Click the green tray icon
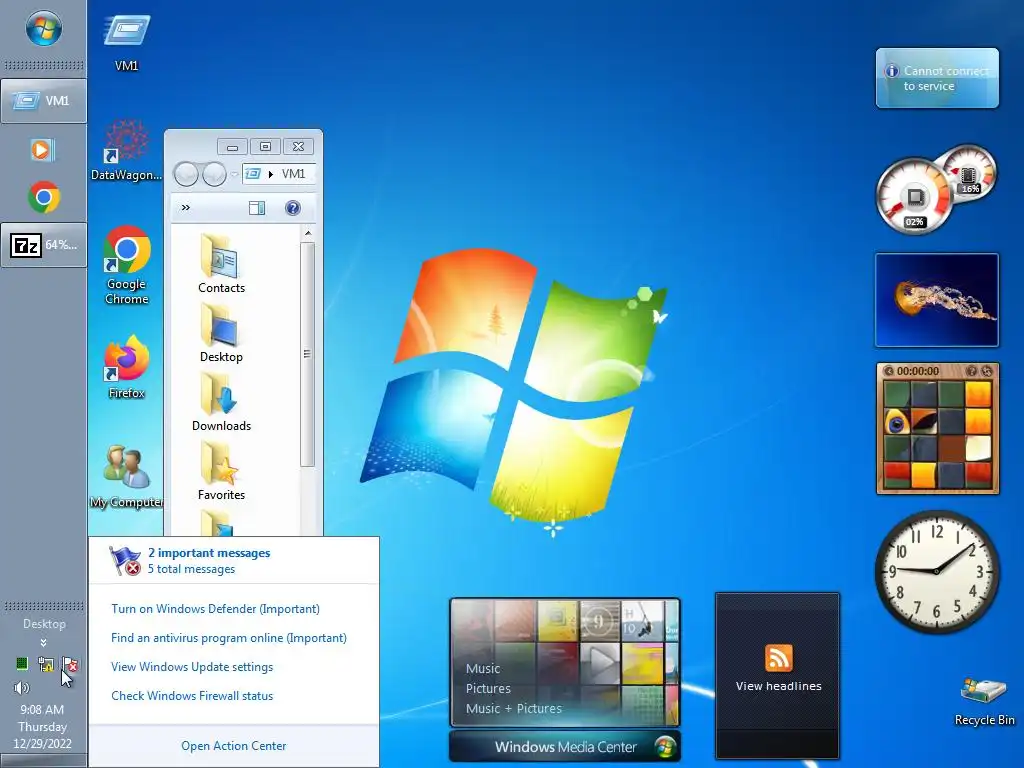Viewport: 1024px width, 768px height. pos(22,664)
